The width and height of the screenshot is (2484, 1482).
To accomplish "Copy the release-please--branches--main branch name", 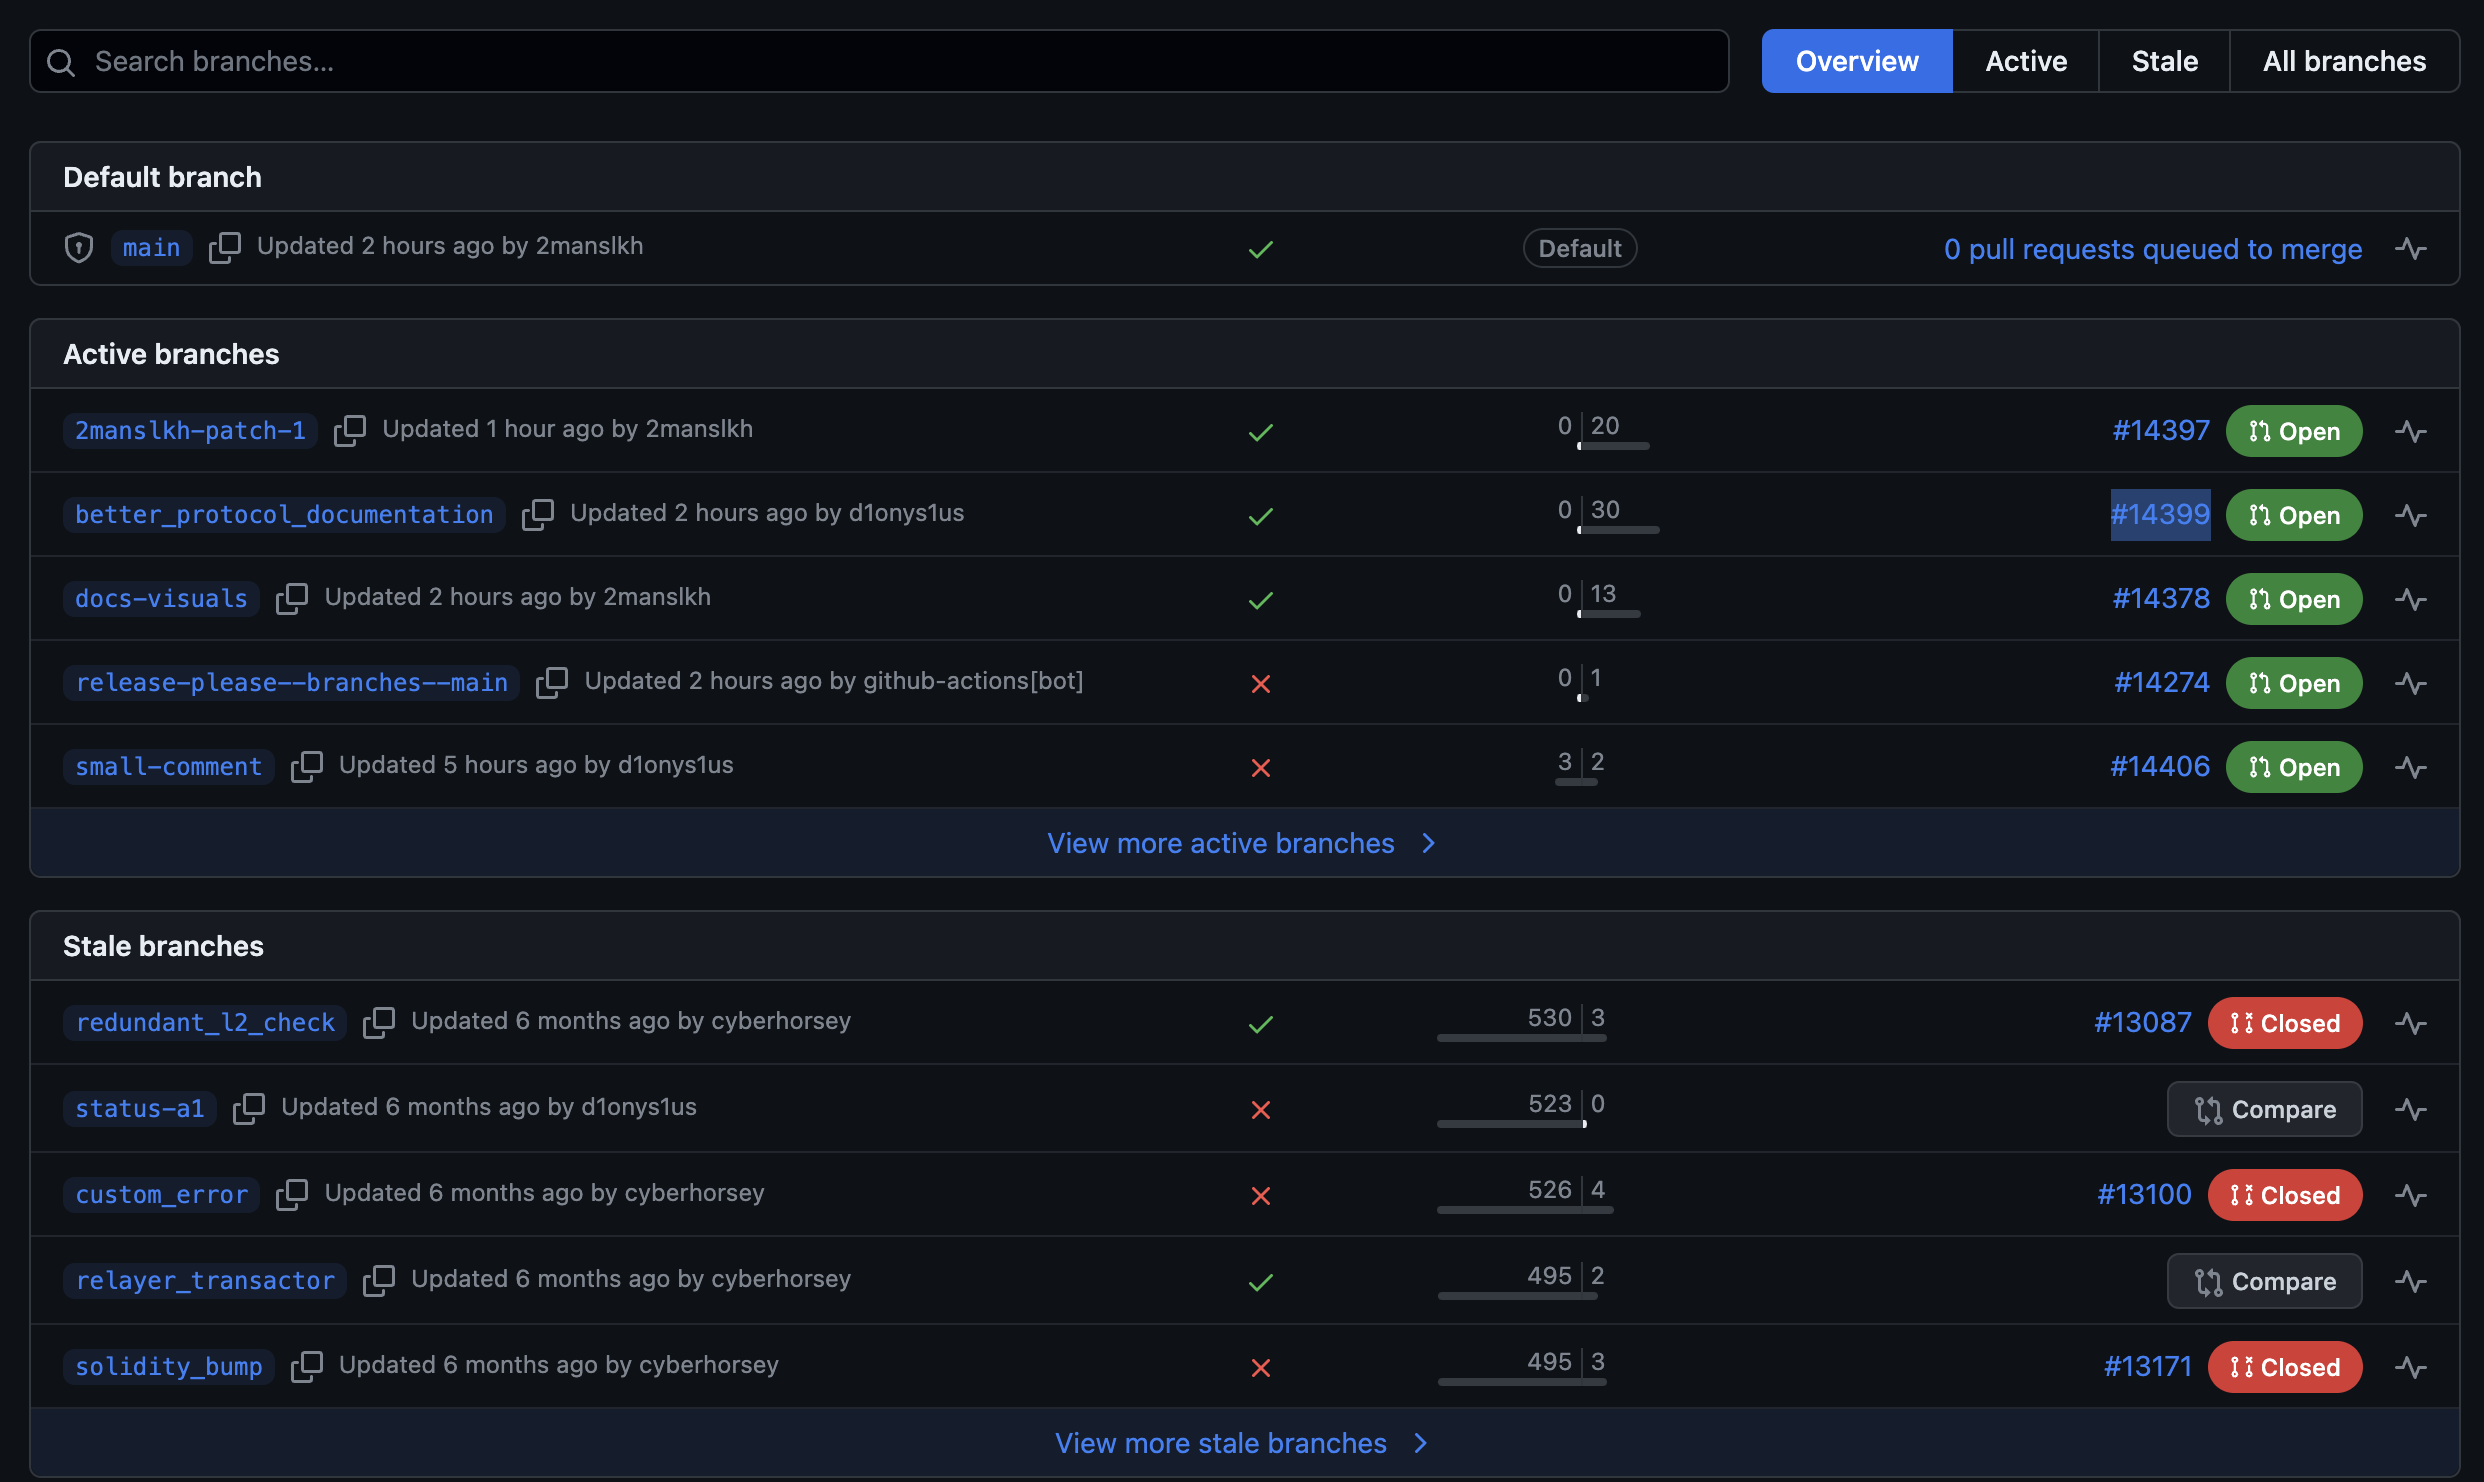I will [551, 682].
